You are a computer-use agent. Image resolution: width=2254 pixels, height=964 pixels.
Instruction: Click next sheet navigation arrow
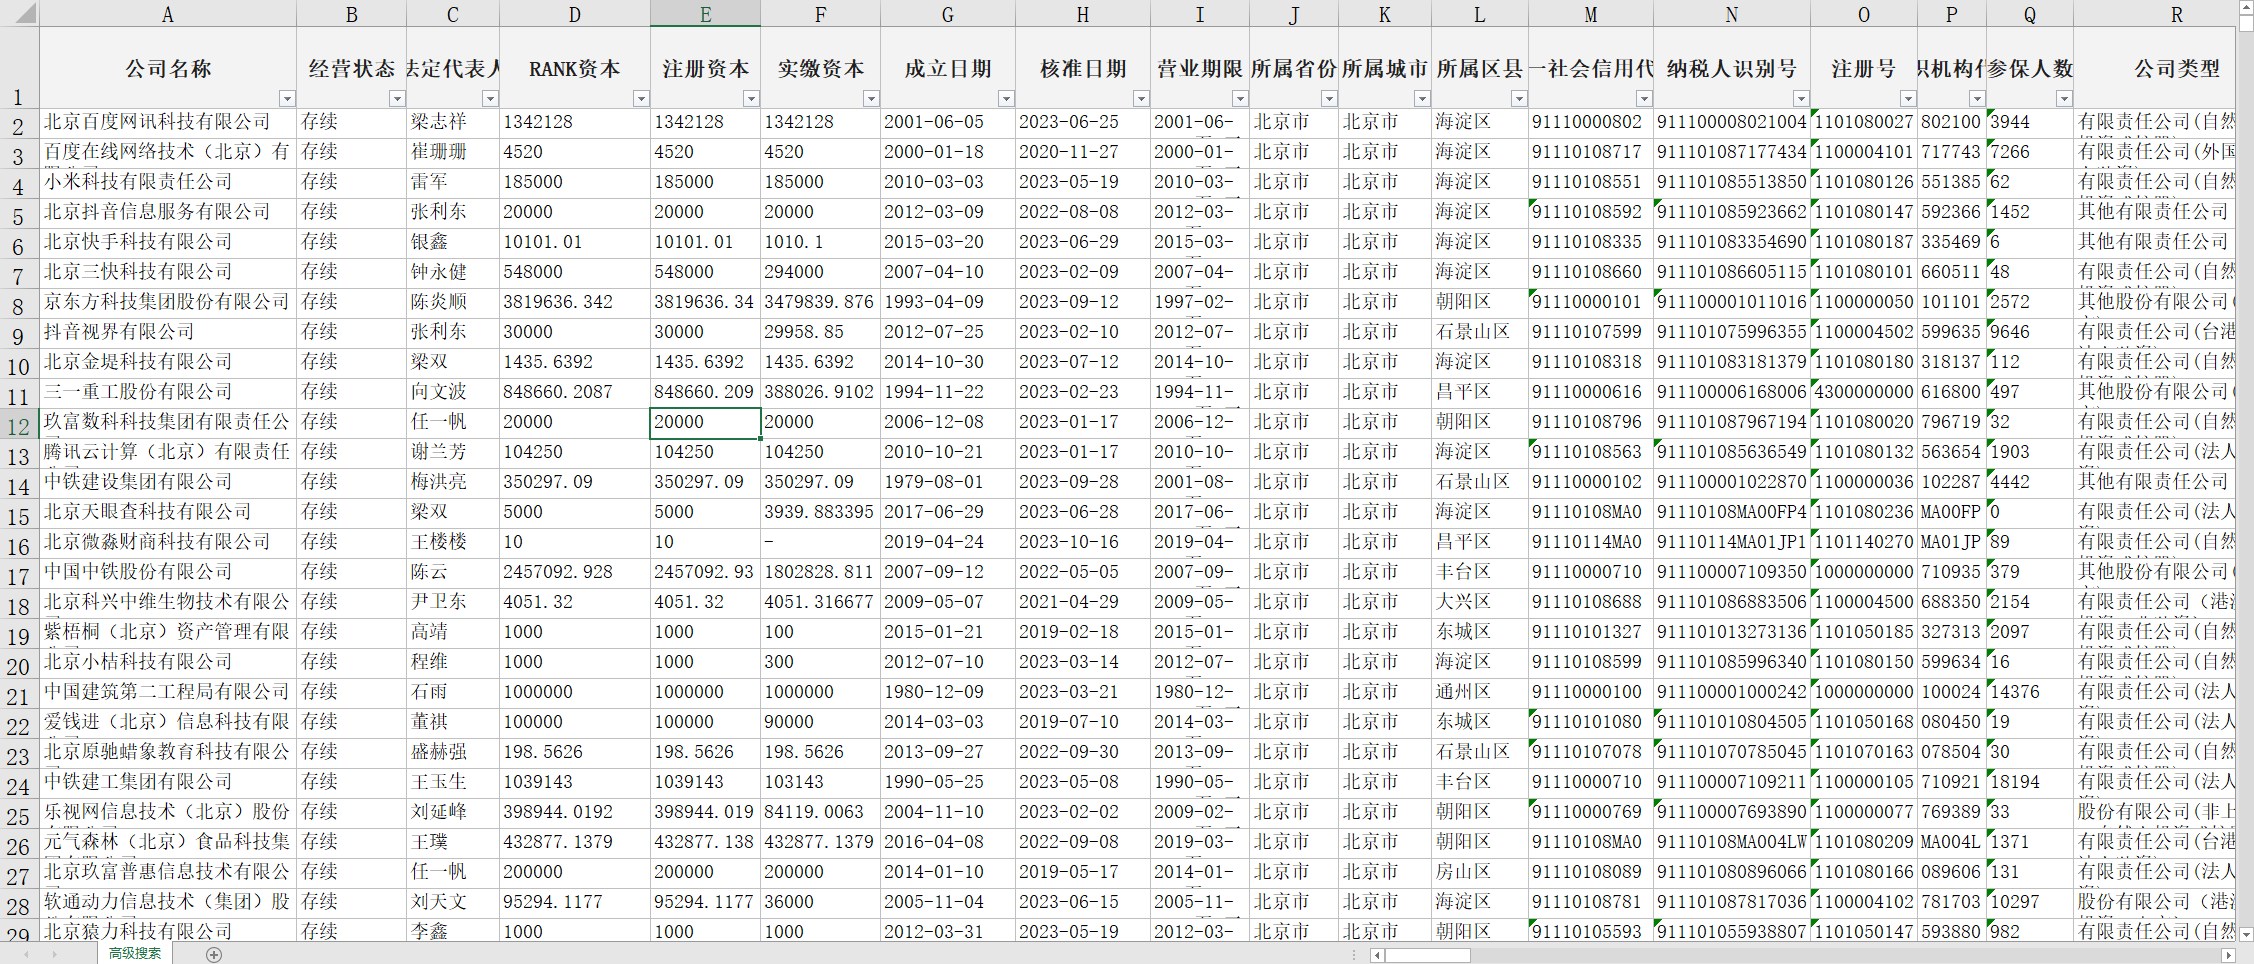(x=55, y=954)
